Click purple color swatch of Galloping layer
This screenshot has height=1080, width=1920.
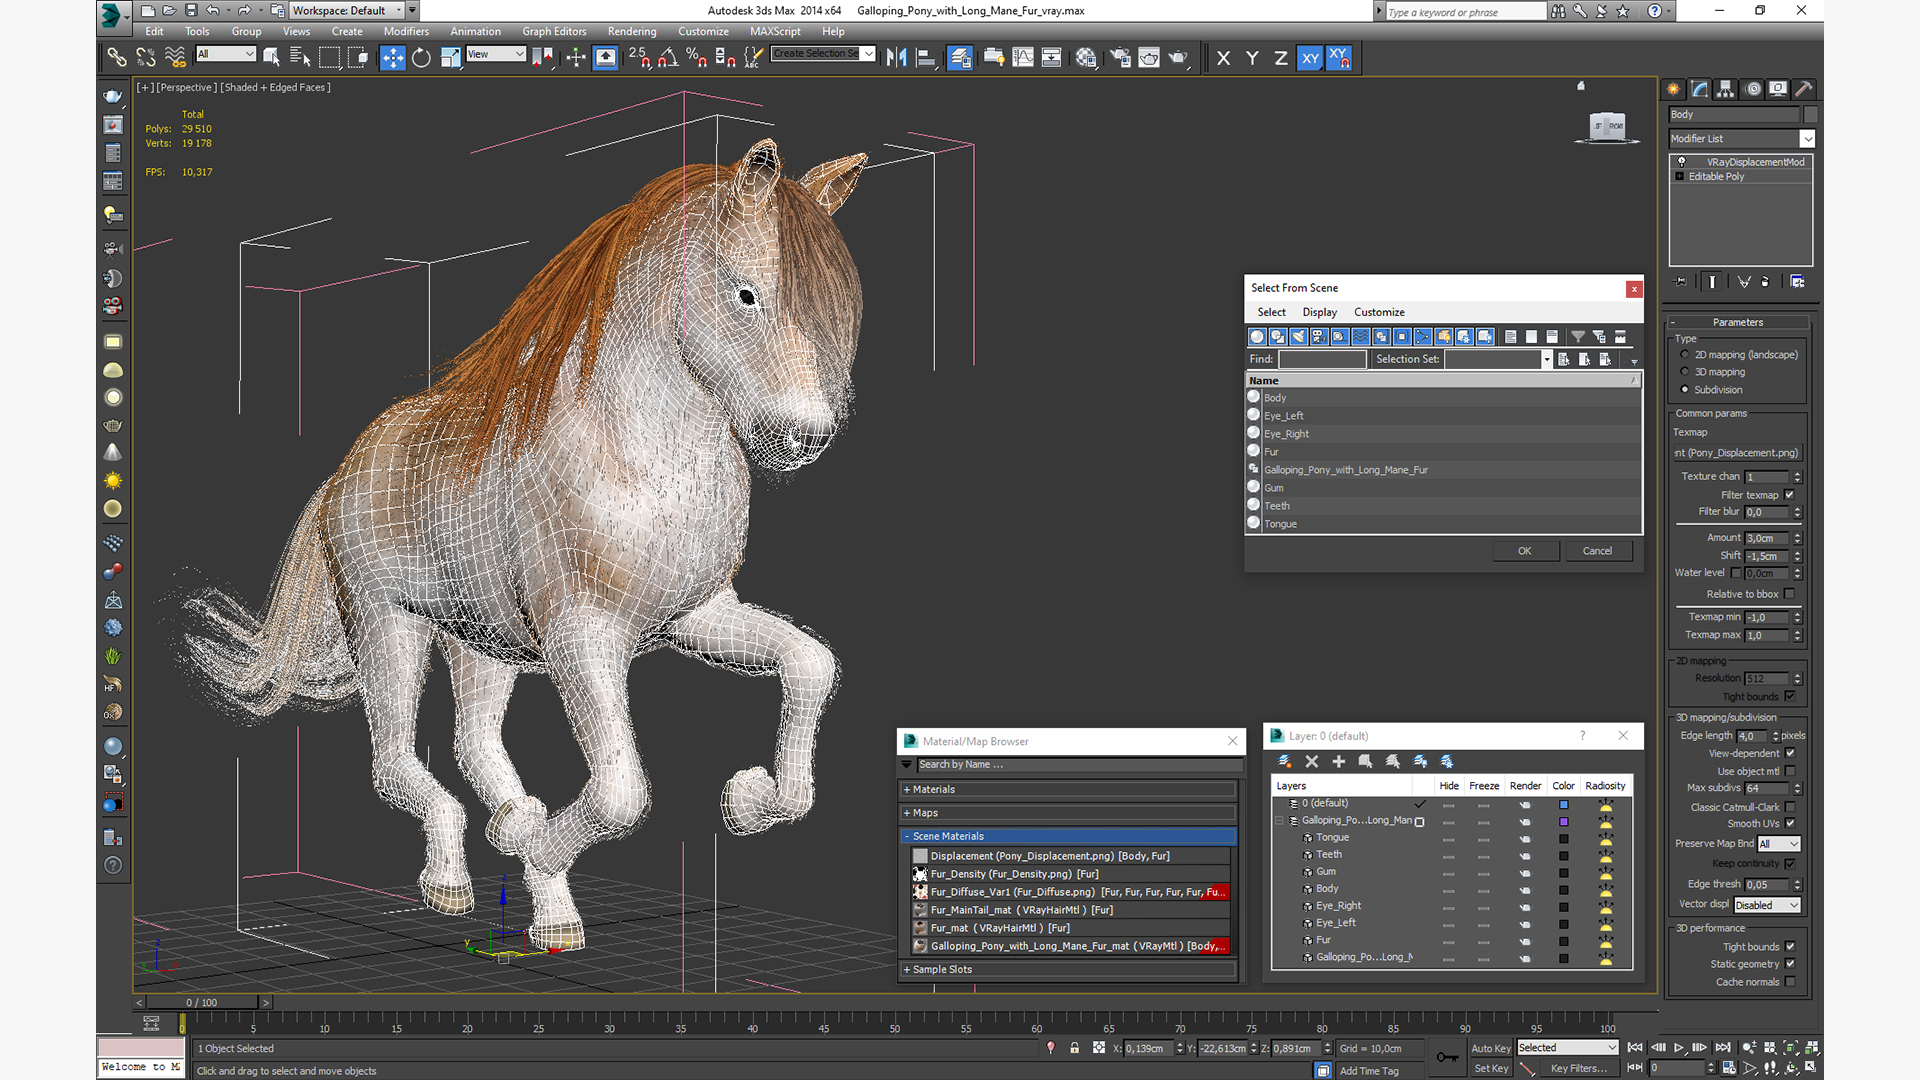pos(1563,821)
